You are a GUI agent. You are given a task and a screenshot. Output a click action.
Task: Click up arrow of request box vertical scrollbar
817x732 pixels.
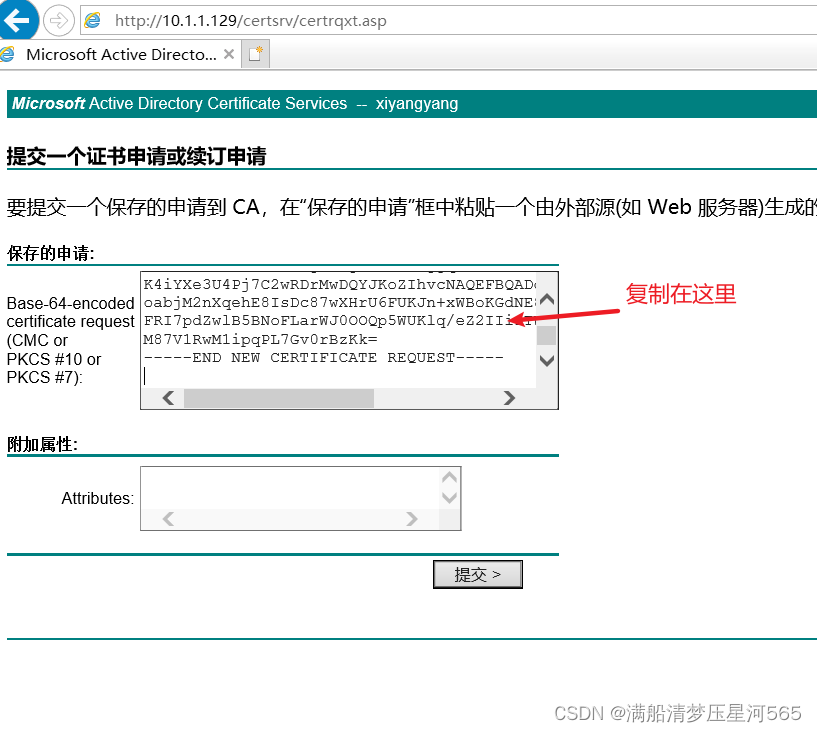click(x=547, y=299)
